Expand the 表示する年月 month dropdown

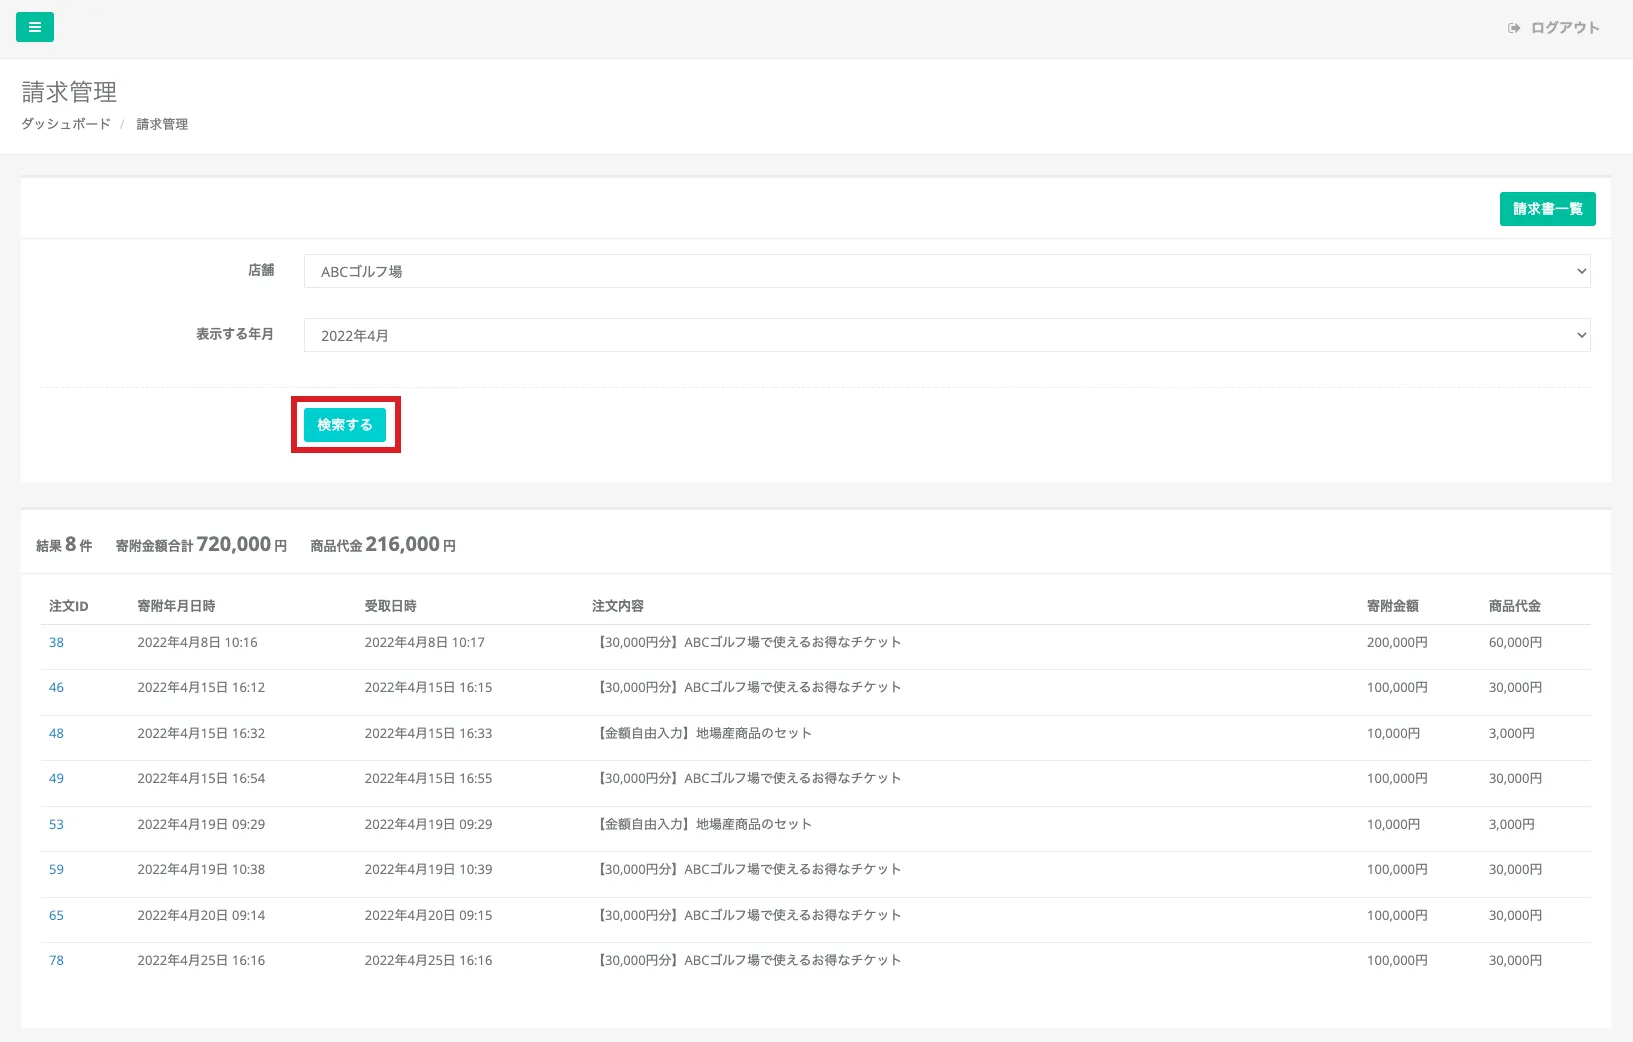pyautogui.click(x=946, y=335)
